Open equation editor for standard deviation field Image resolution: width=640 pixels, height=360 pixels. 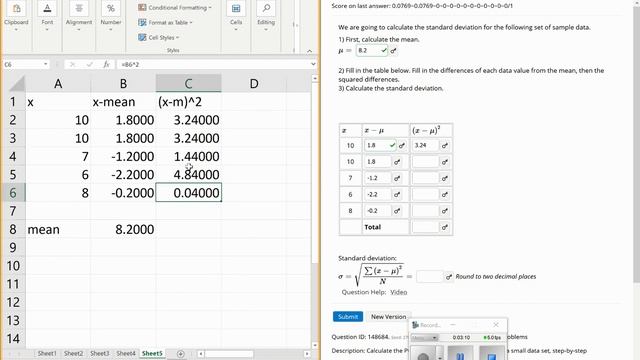pos(449,277)
